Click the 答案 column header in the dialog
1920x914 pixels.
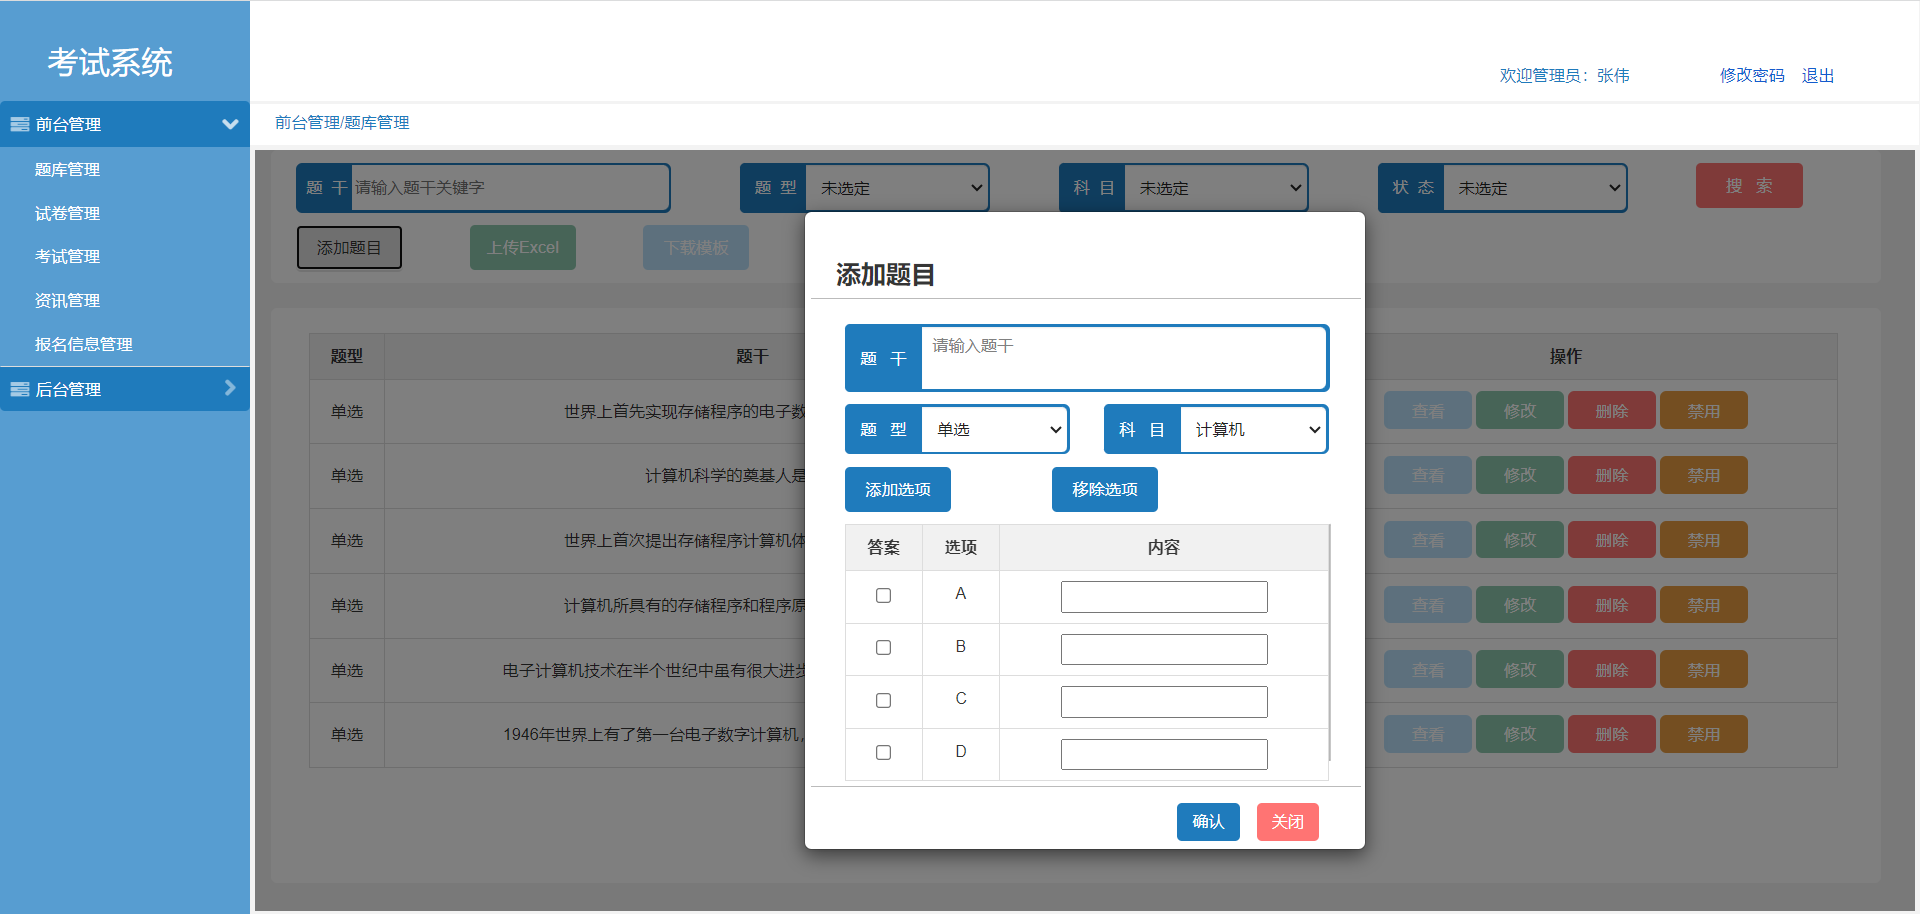(x=884, y=547)
